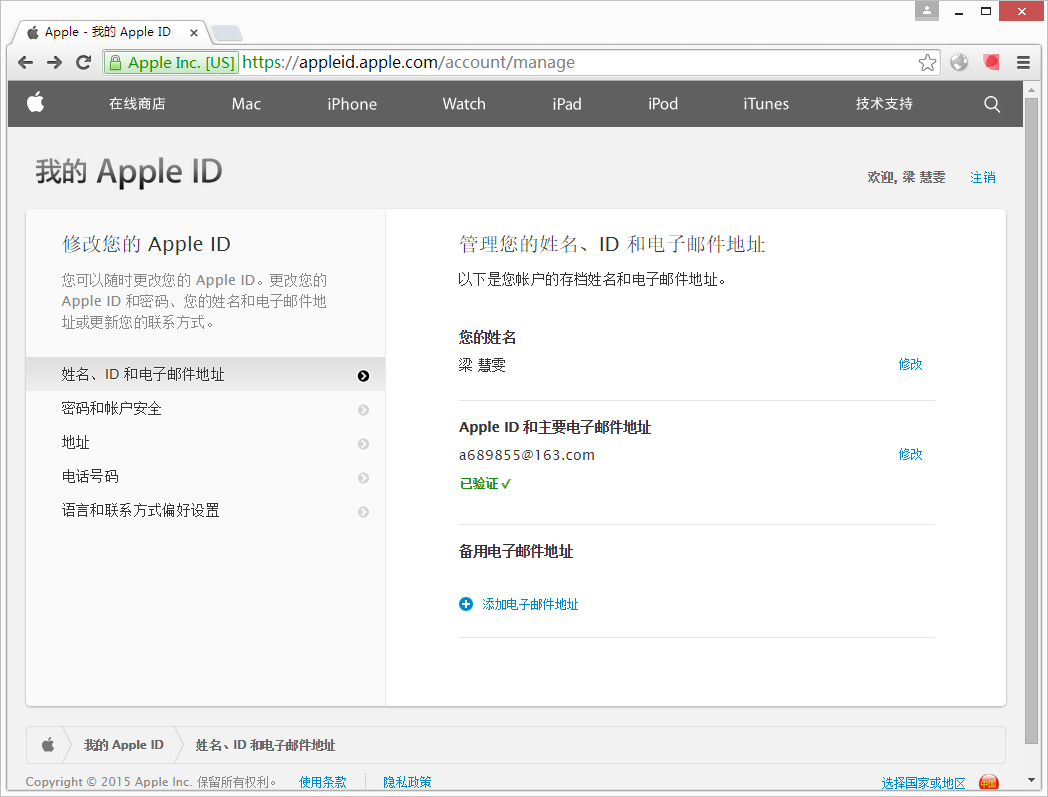1048x797 pixels.
Task: Click arrow next to 地址
Action: (x=363, y=444)
